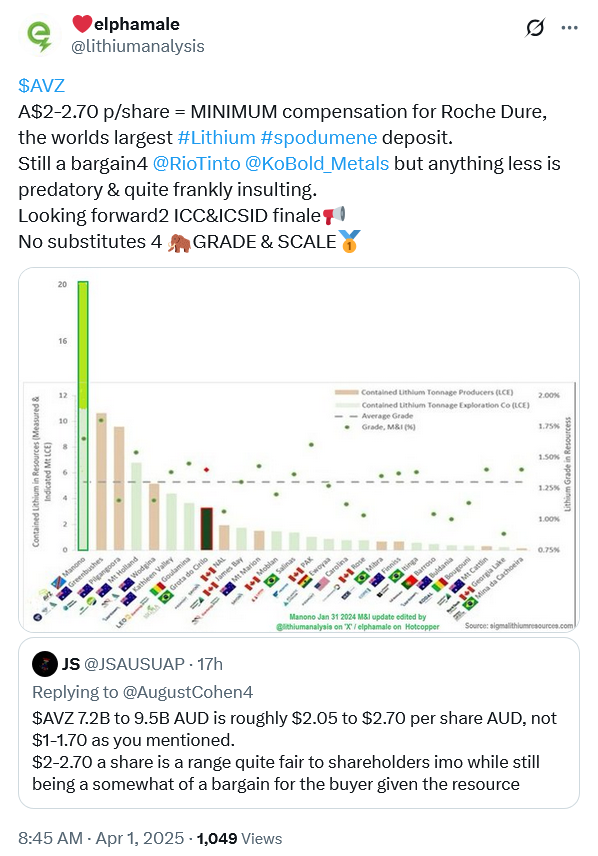
Task: Click the @lithiumanalysis handle
Action: click(138, 46)
